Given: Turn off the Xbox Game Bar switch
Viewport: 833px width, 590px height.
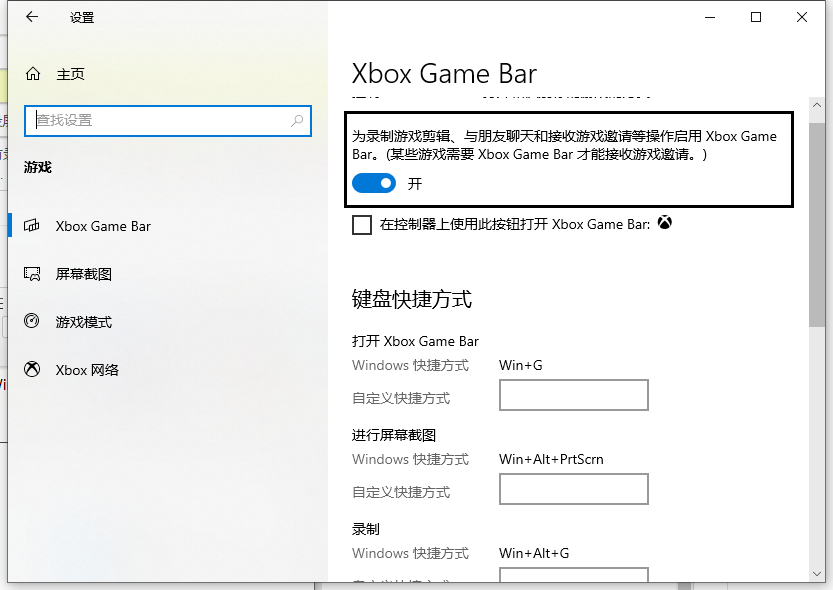Looking at the screenshot, I should coord(374,183).
